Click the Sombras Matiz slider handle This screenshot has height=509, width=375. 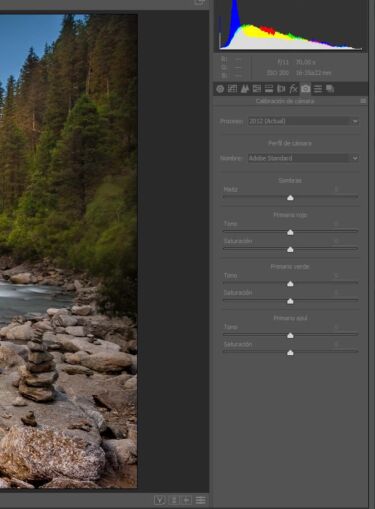[290, 198]
